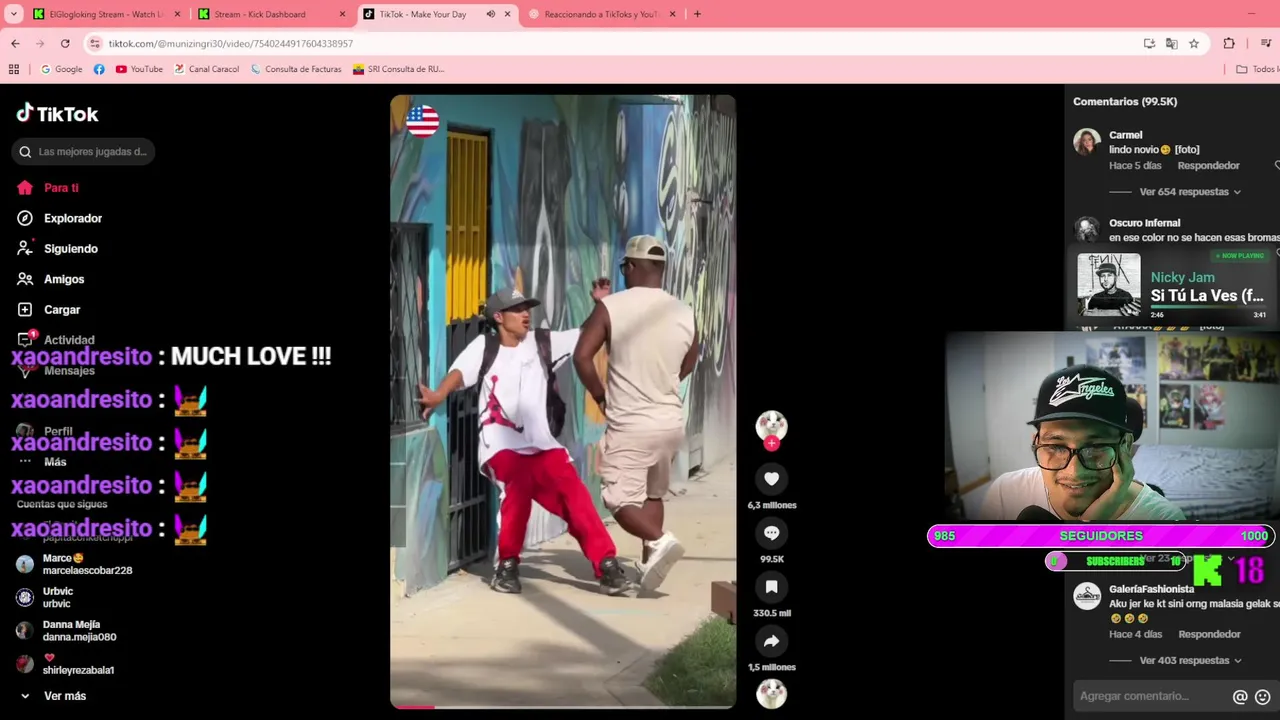Switch to Reaccionando a TikToks tab
Screen dimensions: 1280x720
(x=601, y=14)
